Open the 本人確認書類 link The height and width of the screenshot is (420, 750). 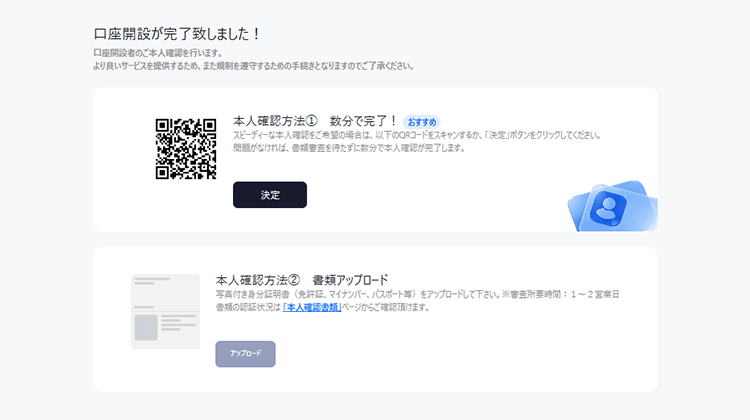click(x=312, y=307)
